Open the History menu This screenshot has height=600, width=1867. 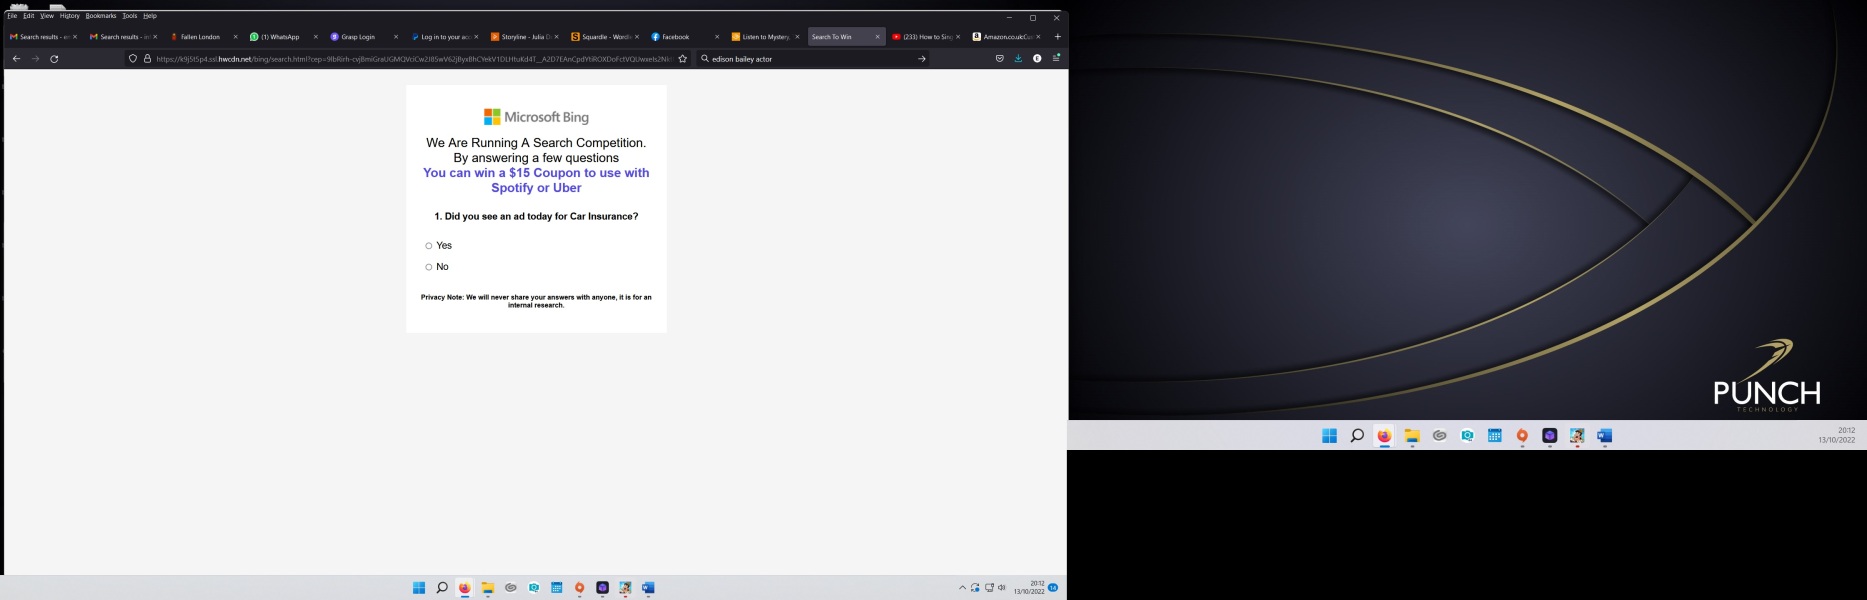69,16
